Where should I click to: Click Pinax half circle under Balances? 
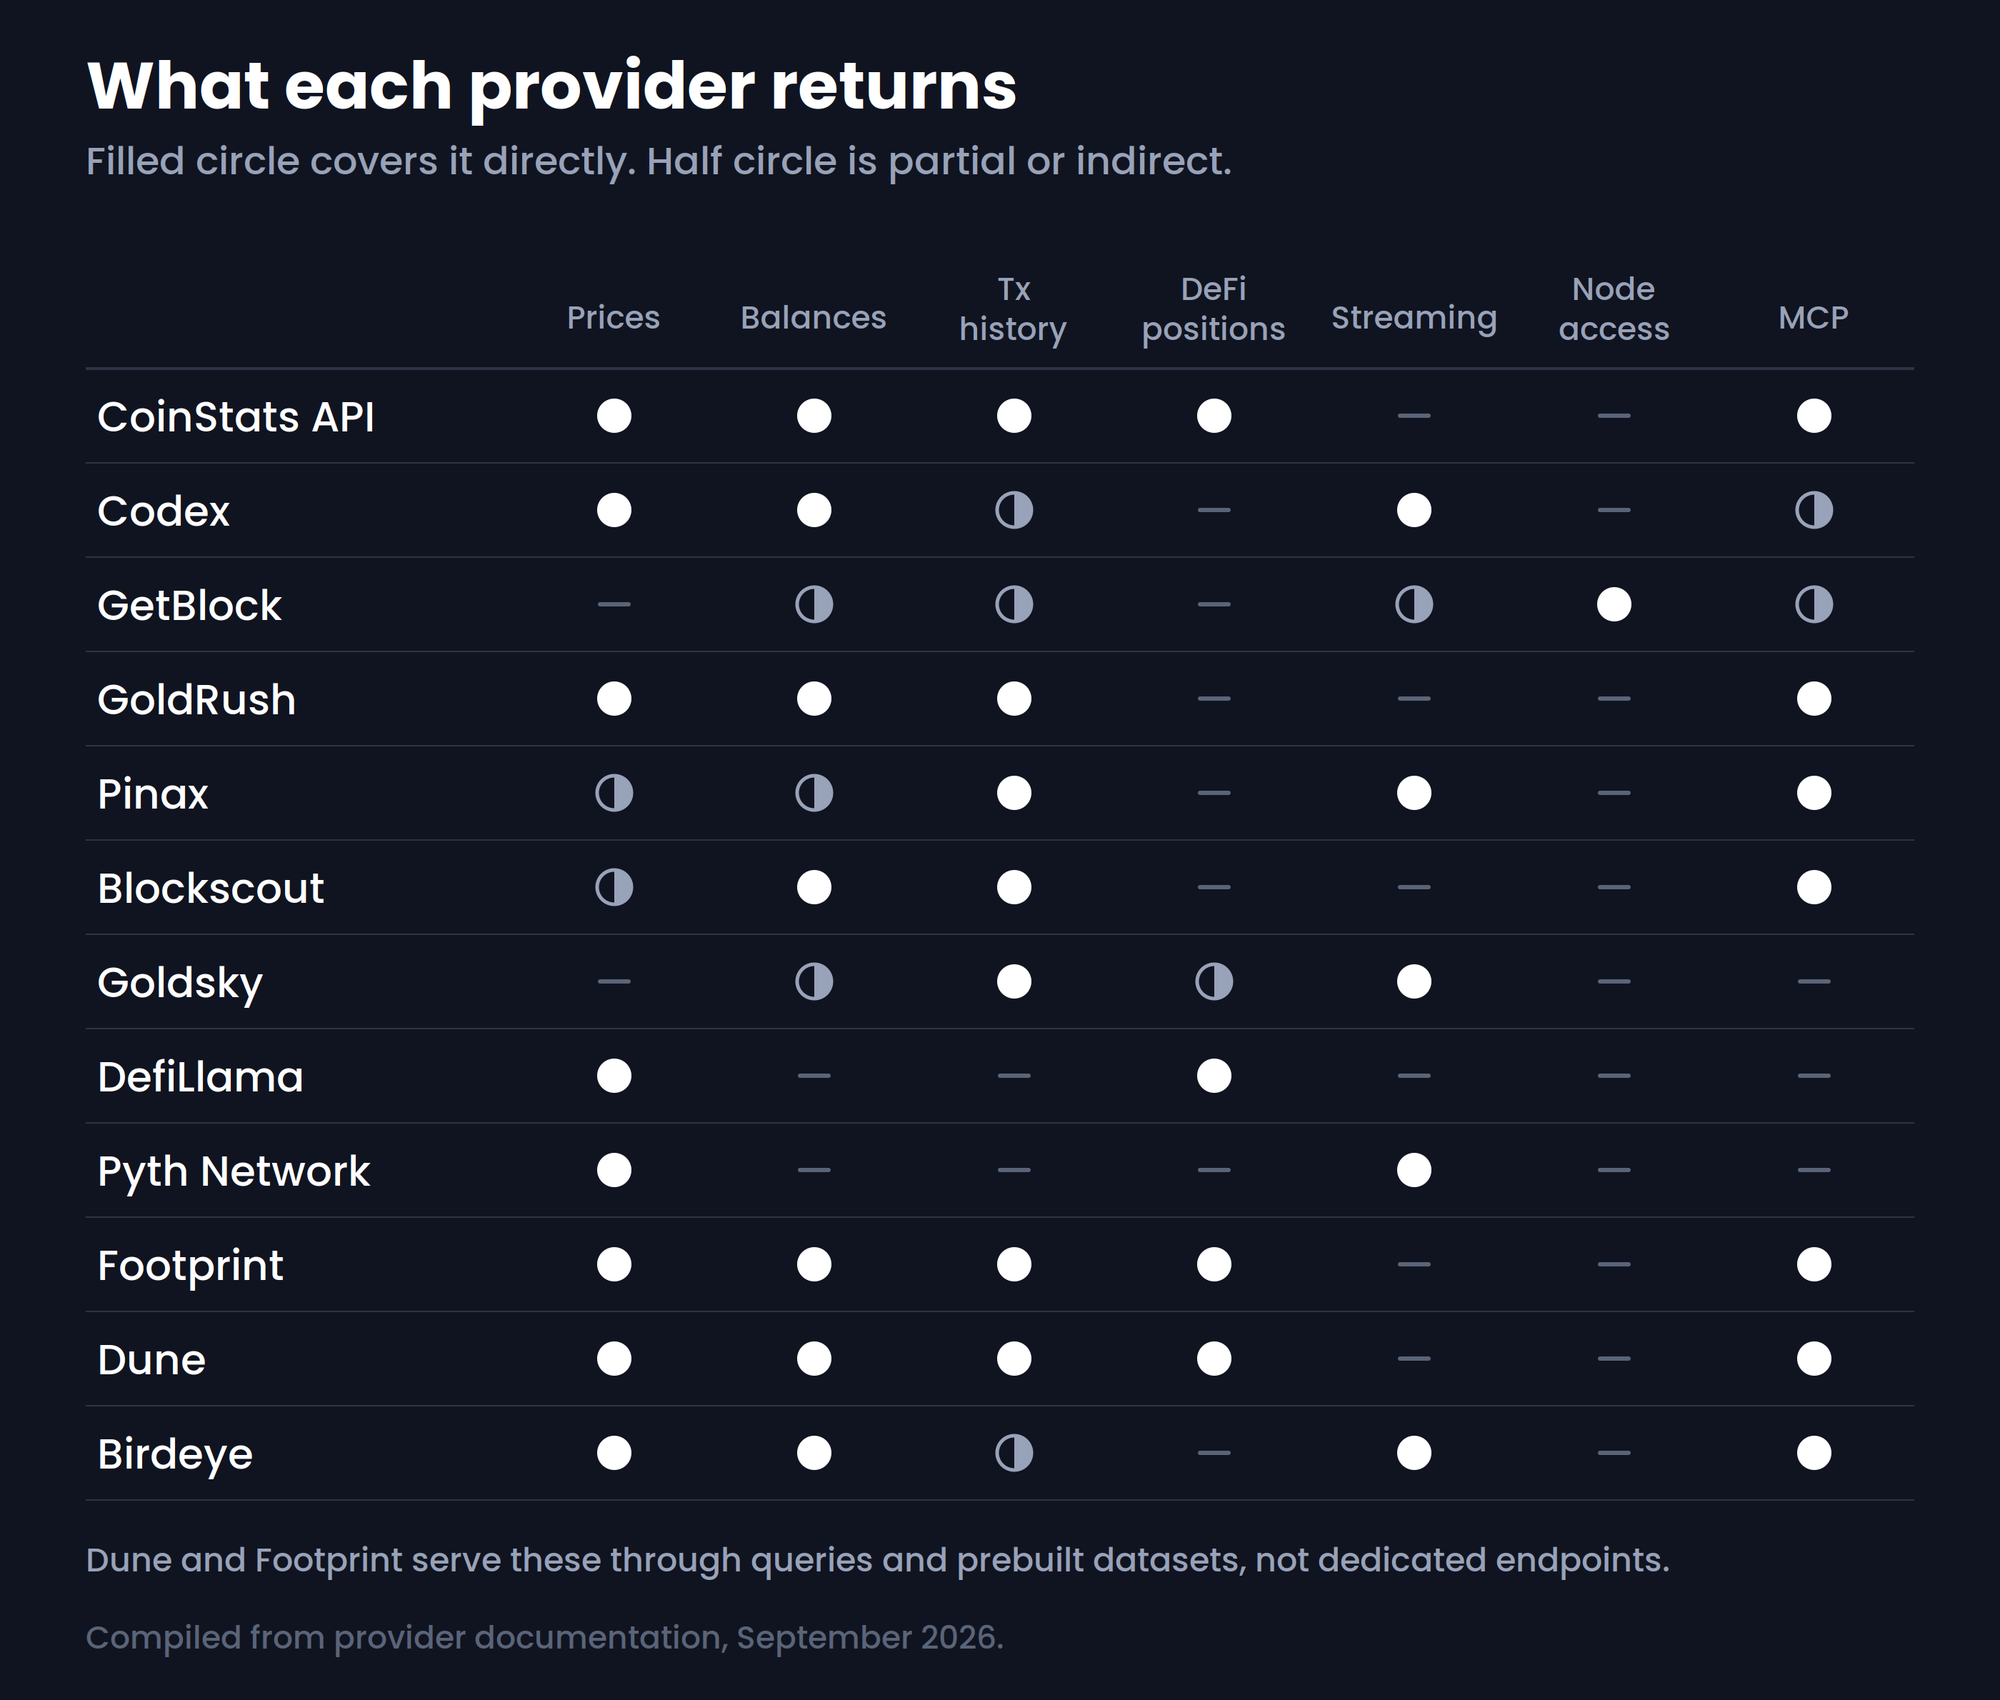[x=814, y=793]
